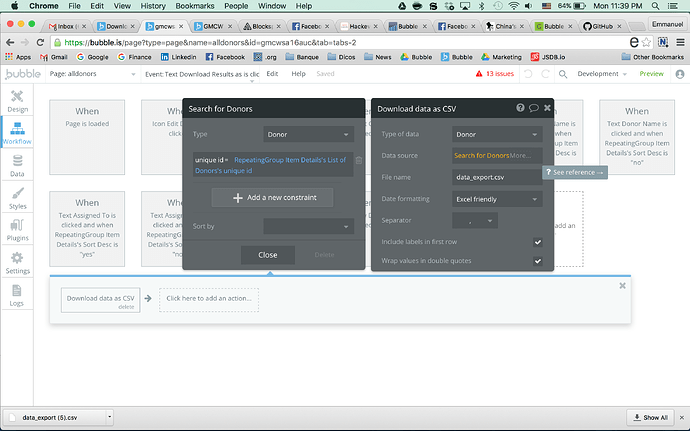Screen dimensions: 690x431
Task: Open Development version dropdown
Action: [x=602, y=74]
